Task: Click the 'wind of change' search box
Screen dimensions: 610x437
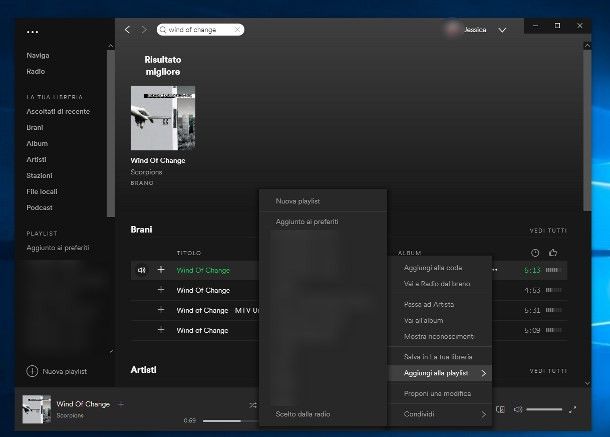Action: (200, 30)
